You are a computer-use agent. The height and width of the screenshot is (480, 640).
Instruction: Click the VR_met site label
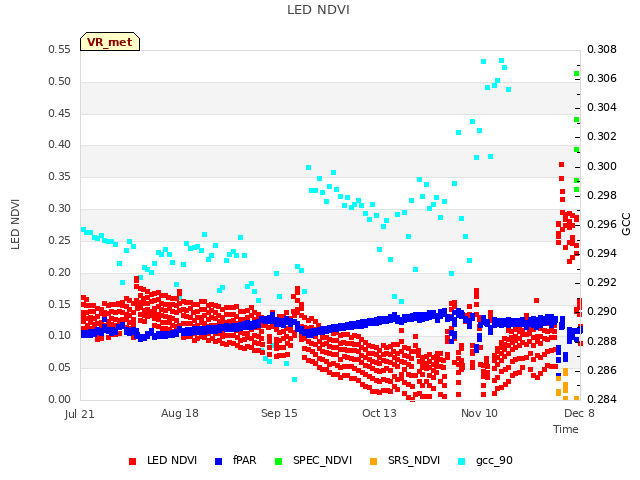[x=109, y=42]
